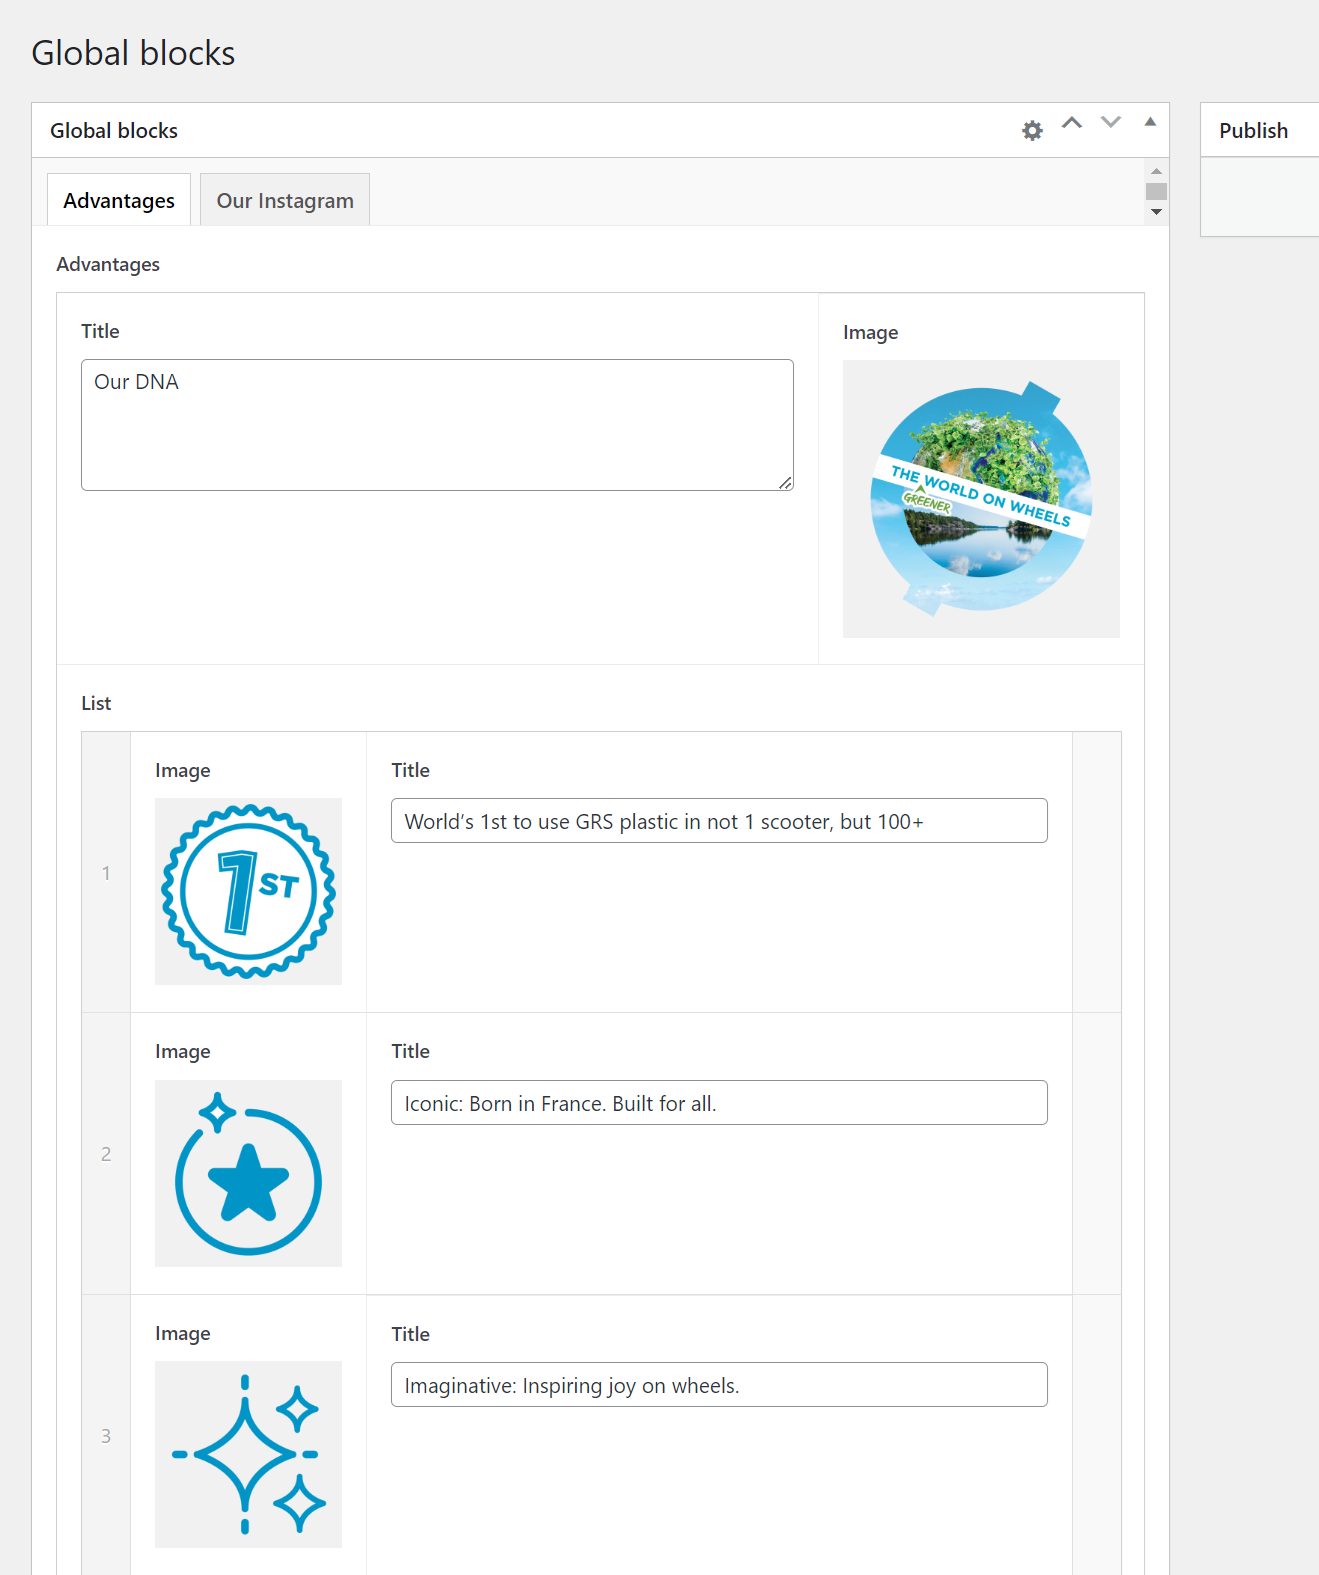Move Global blocks panel up with chevron

pyautogui.click(x=1072, y=123)
